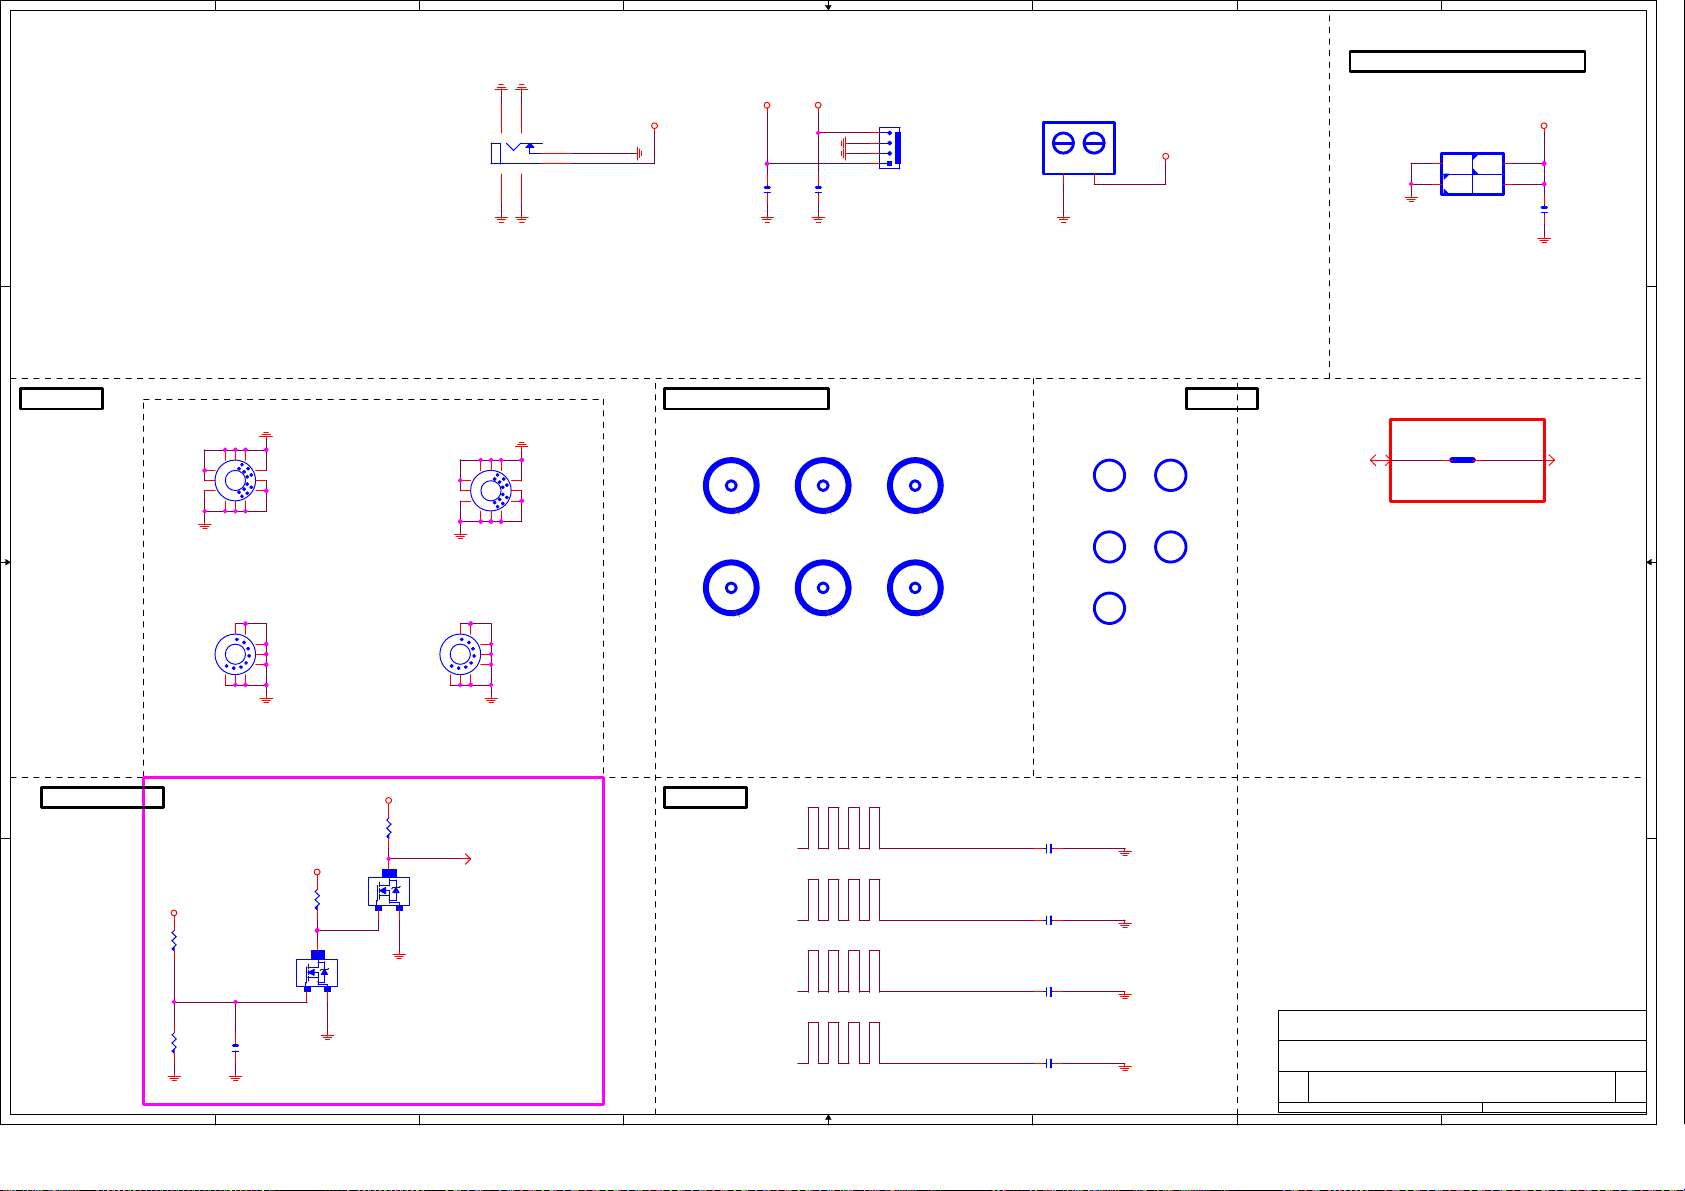Image resolution: width=1685 pixels, height=1191 pixels.
Task: Select the four-pin header connector symbol
Action: point(890,148)
